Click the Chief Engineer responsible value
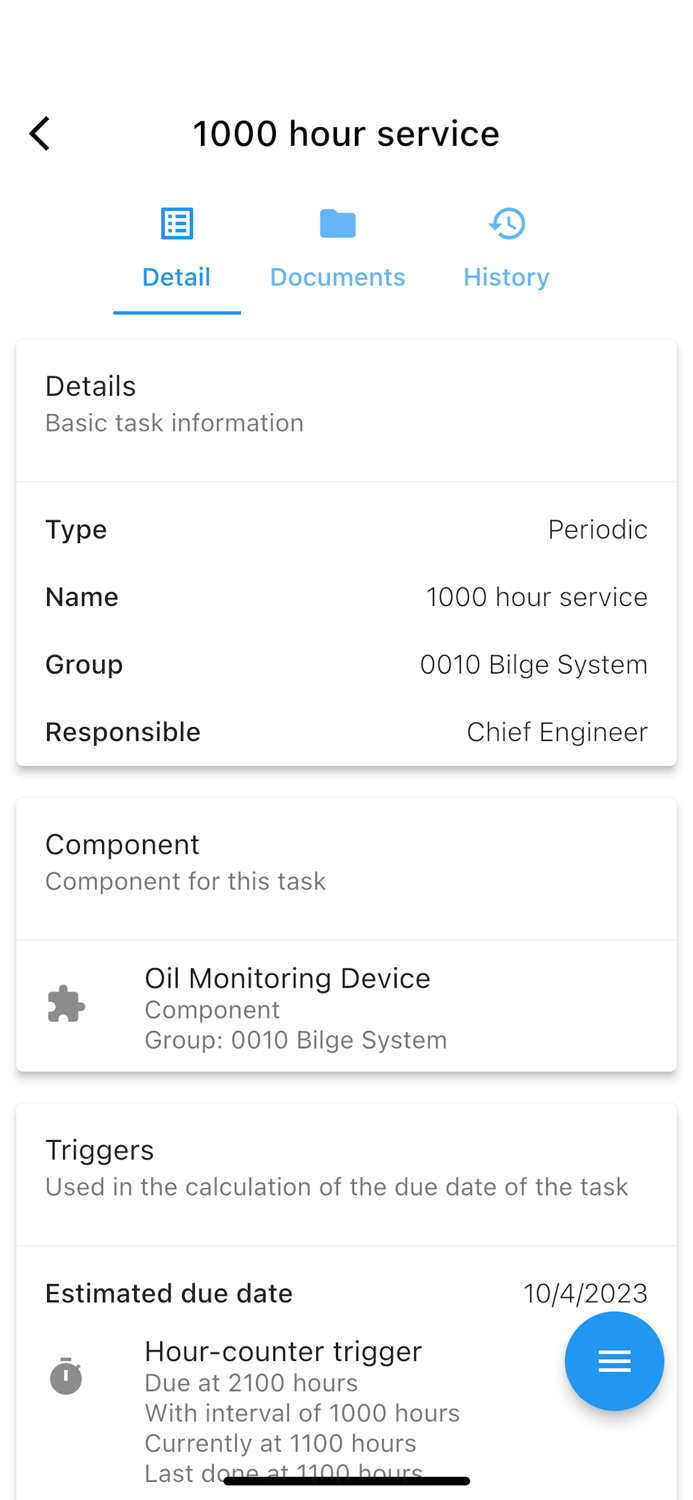The height and width of the screenshot is (1500, 693). click(x=557, y=732)
